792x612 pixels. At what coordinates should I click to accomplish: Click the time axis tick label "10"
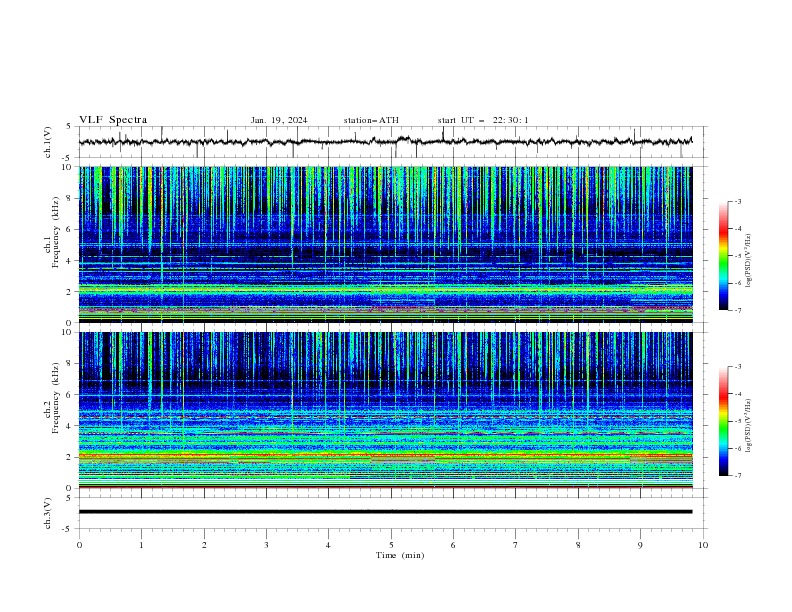tap(703, 545)
